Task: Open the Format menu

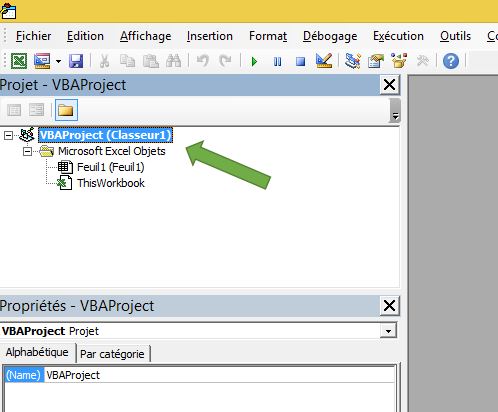Action: point(268,36)
